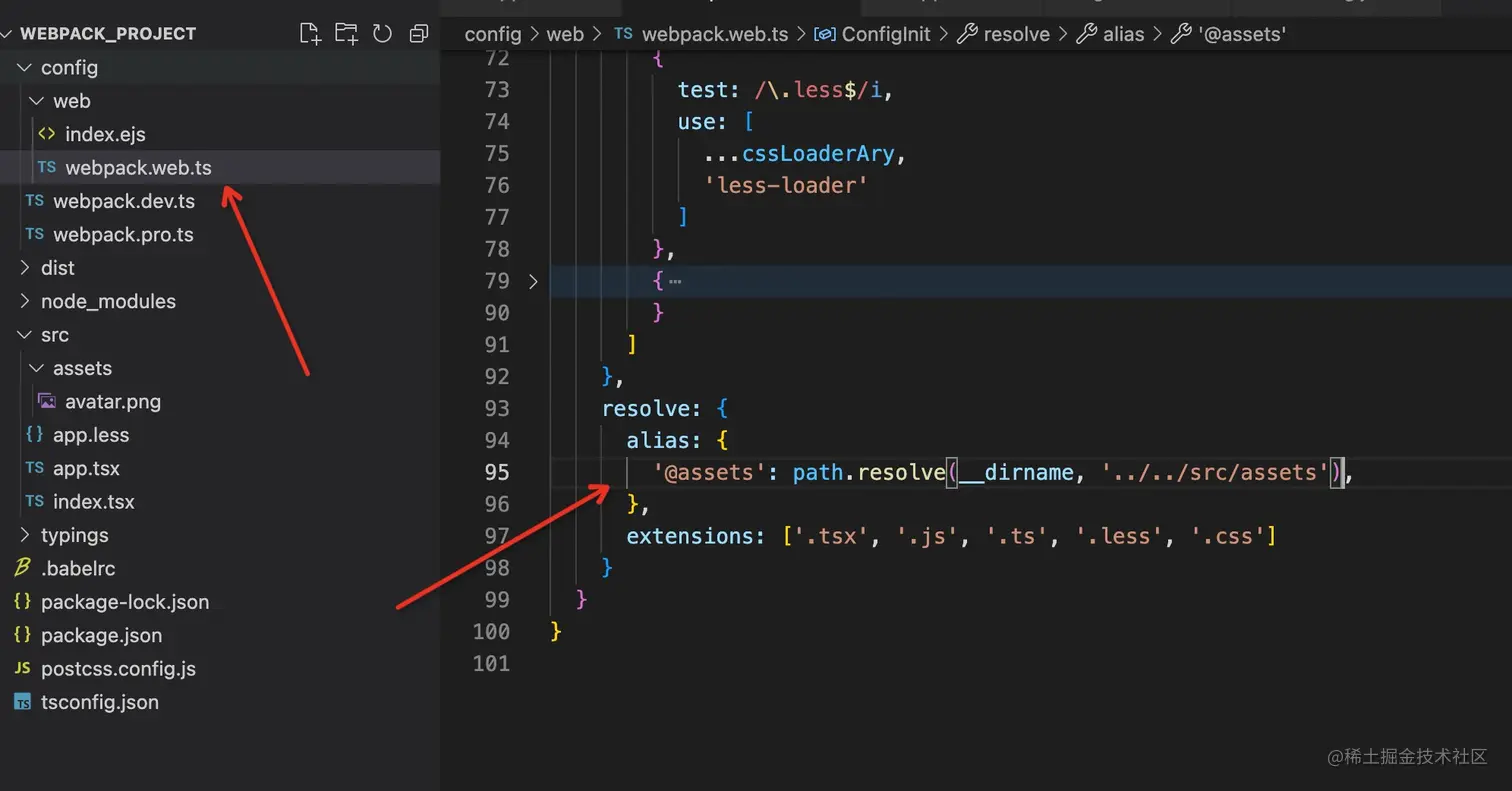Click the TS icon beside webpack.dev.ts
Viewport: 1512px width, 791px height.
click(34, 201)
